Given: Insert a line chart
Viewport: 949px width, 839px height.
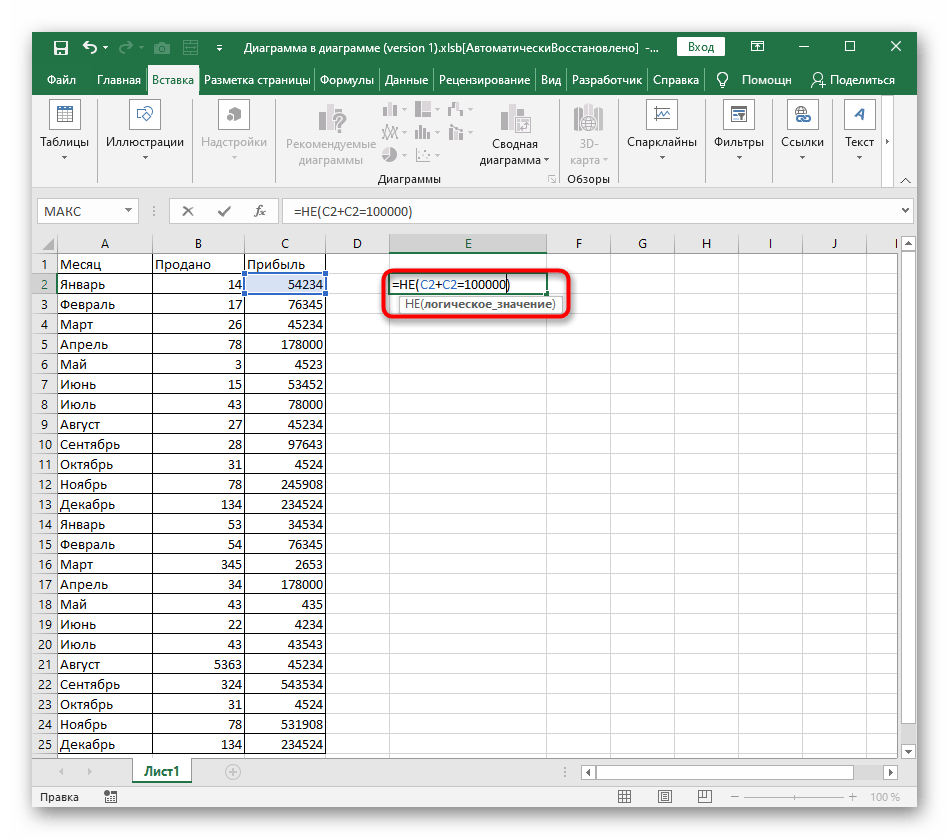Looking at the screenshot, I should click(394, 132).
